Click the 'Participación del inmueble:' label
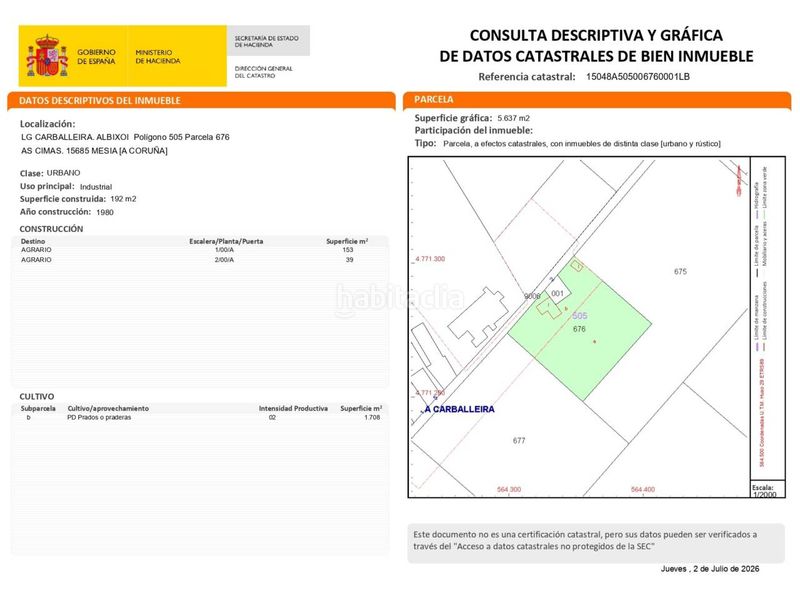 [x=473, y=131]
